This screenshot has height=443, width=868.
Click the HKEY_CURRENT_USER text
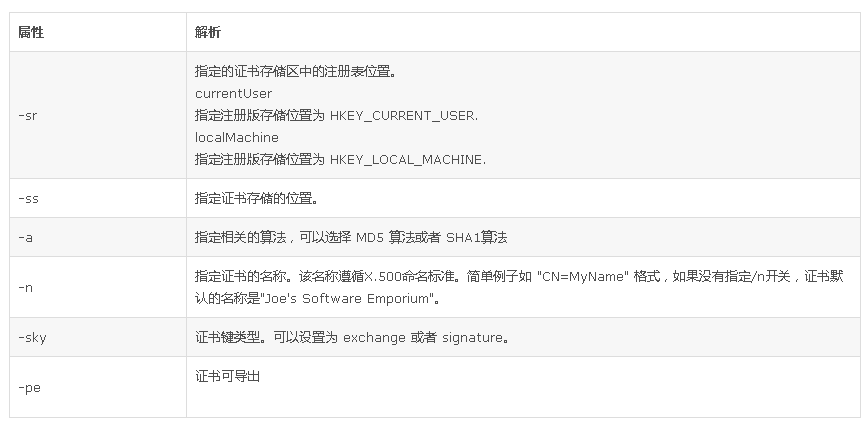pyautogui.click(x=402, y=116)
